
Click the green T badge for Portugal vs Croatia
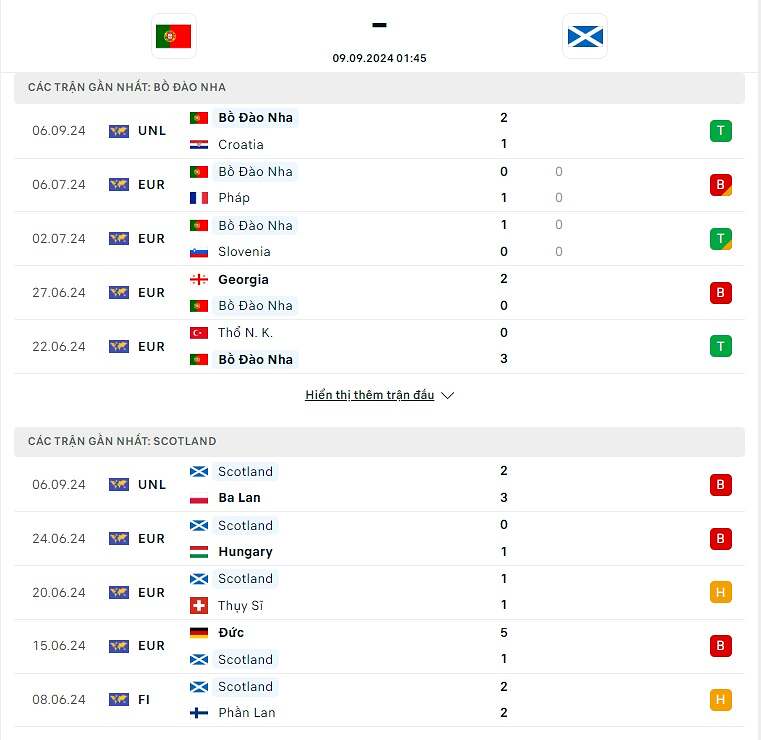click(x=720, y=131)
